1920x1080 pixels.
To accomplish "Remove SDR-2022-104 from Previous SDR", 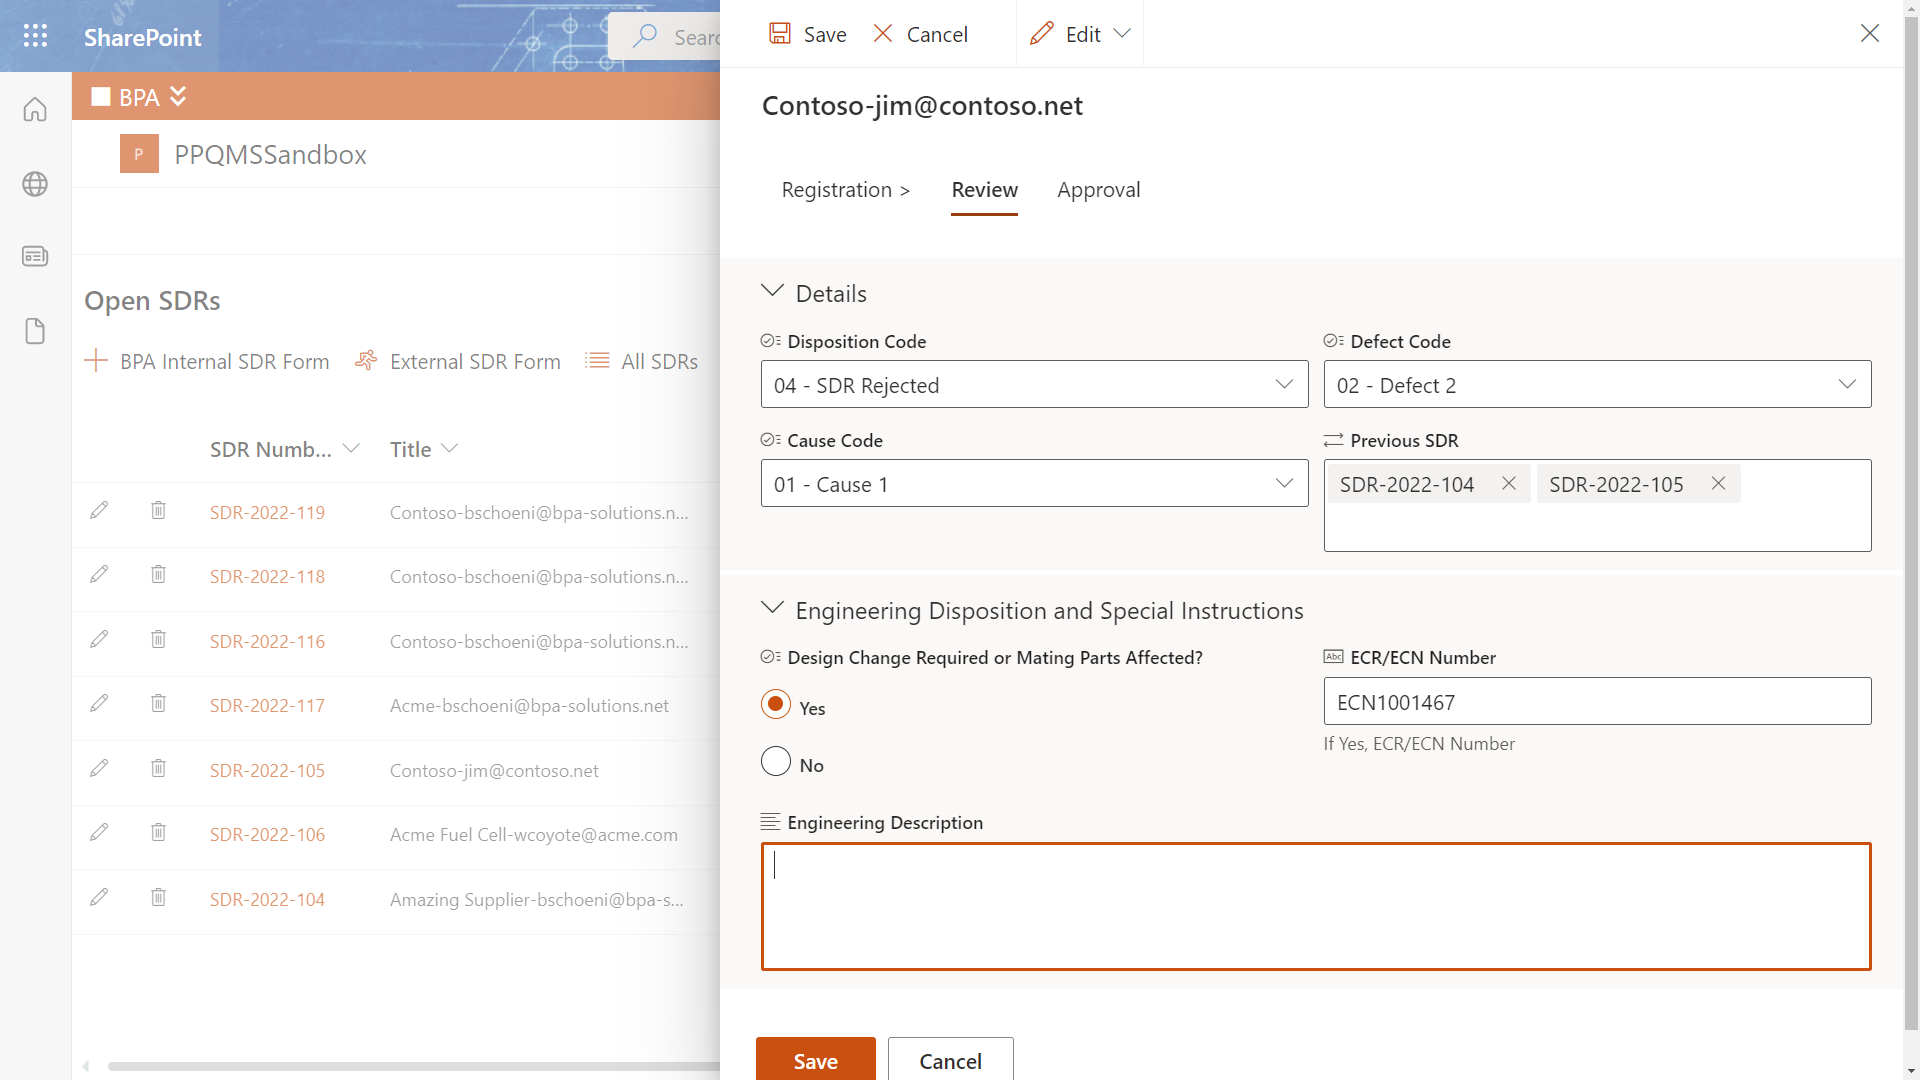I will 1509,484.
